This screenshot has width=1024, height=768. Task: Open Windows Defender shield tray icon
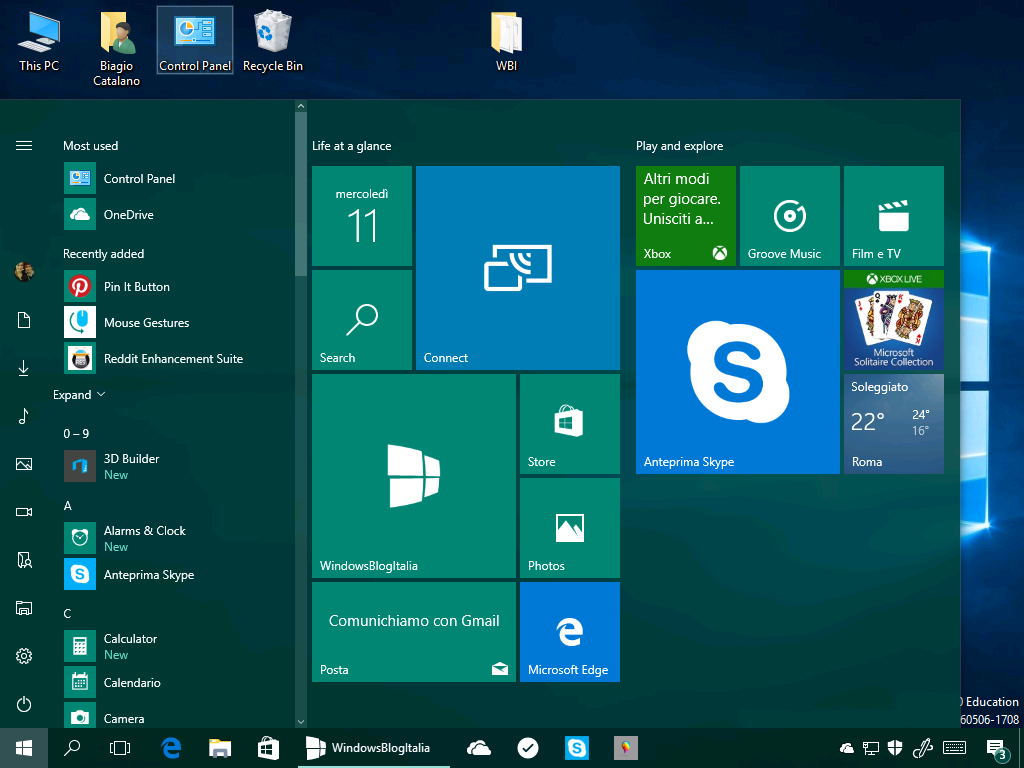coord(895,748)
